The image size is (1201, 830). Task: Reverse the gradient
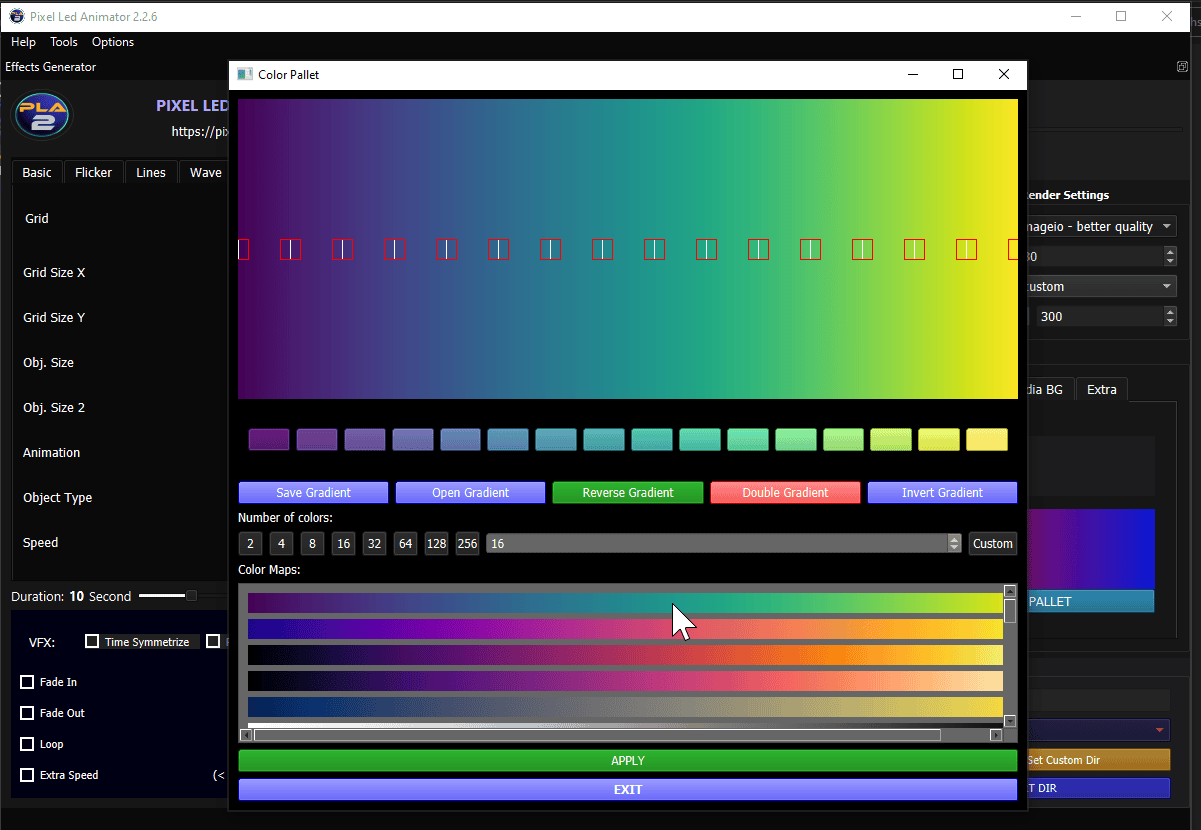(x=627, y=492)
